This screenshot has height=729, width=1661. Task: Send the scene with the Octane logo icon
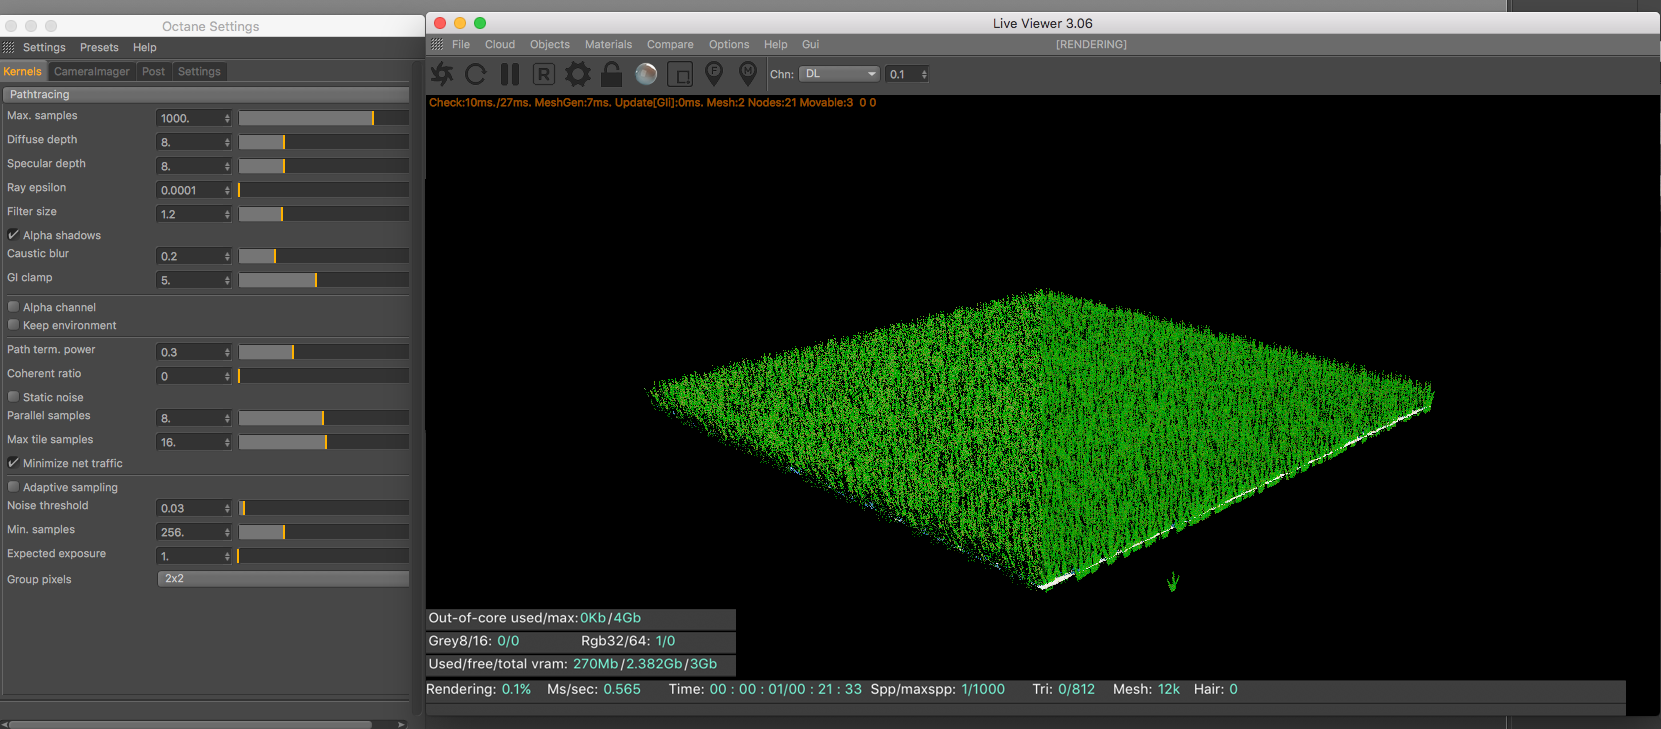click(442, 74)
